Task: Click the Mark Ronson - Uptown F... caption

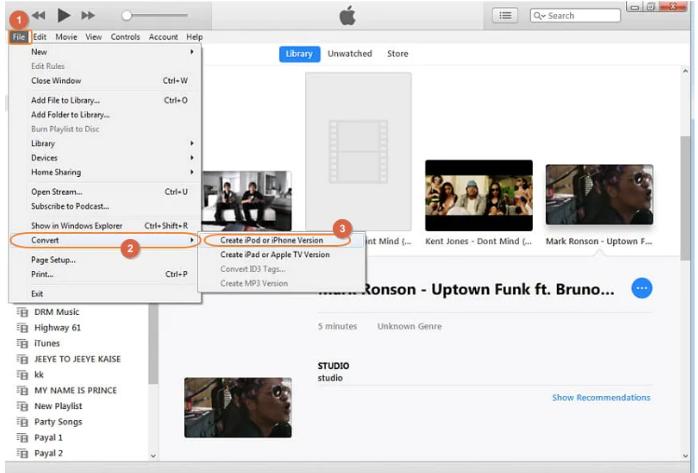Action: [599, 241]
